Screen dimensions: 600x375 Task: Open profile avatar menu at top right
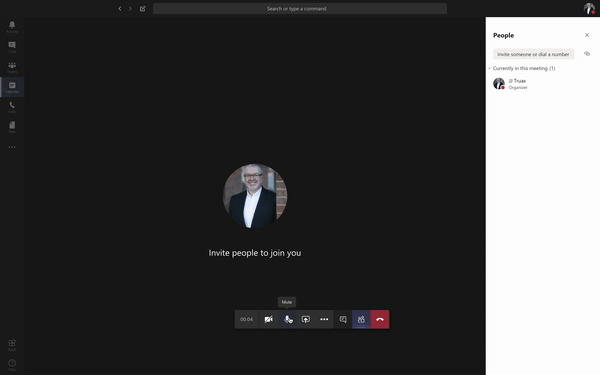[589, 8]
